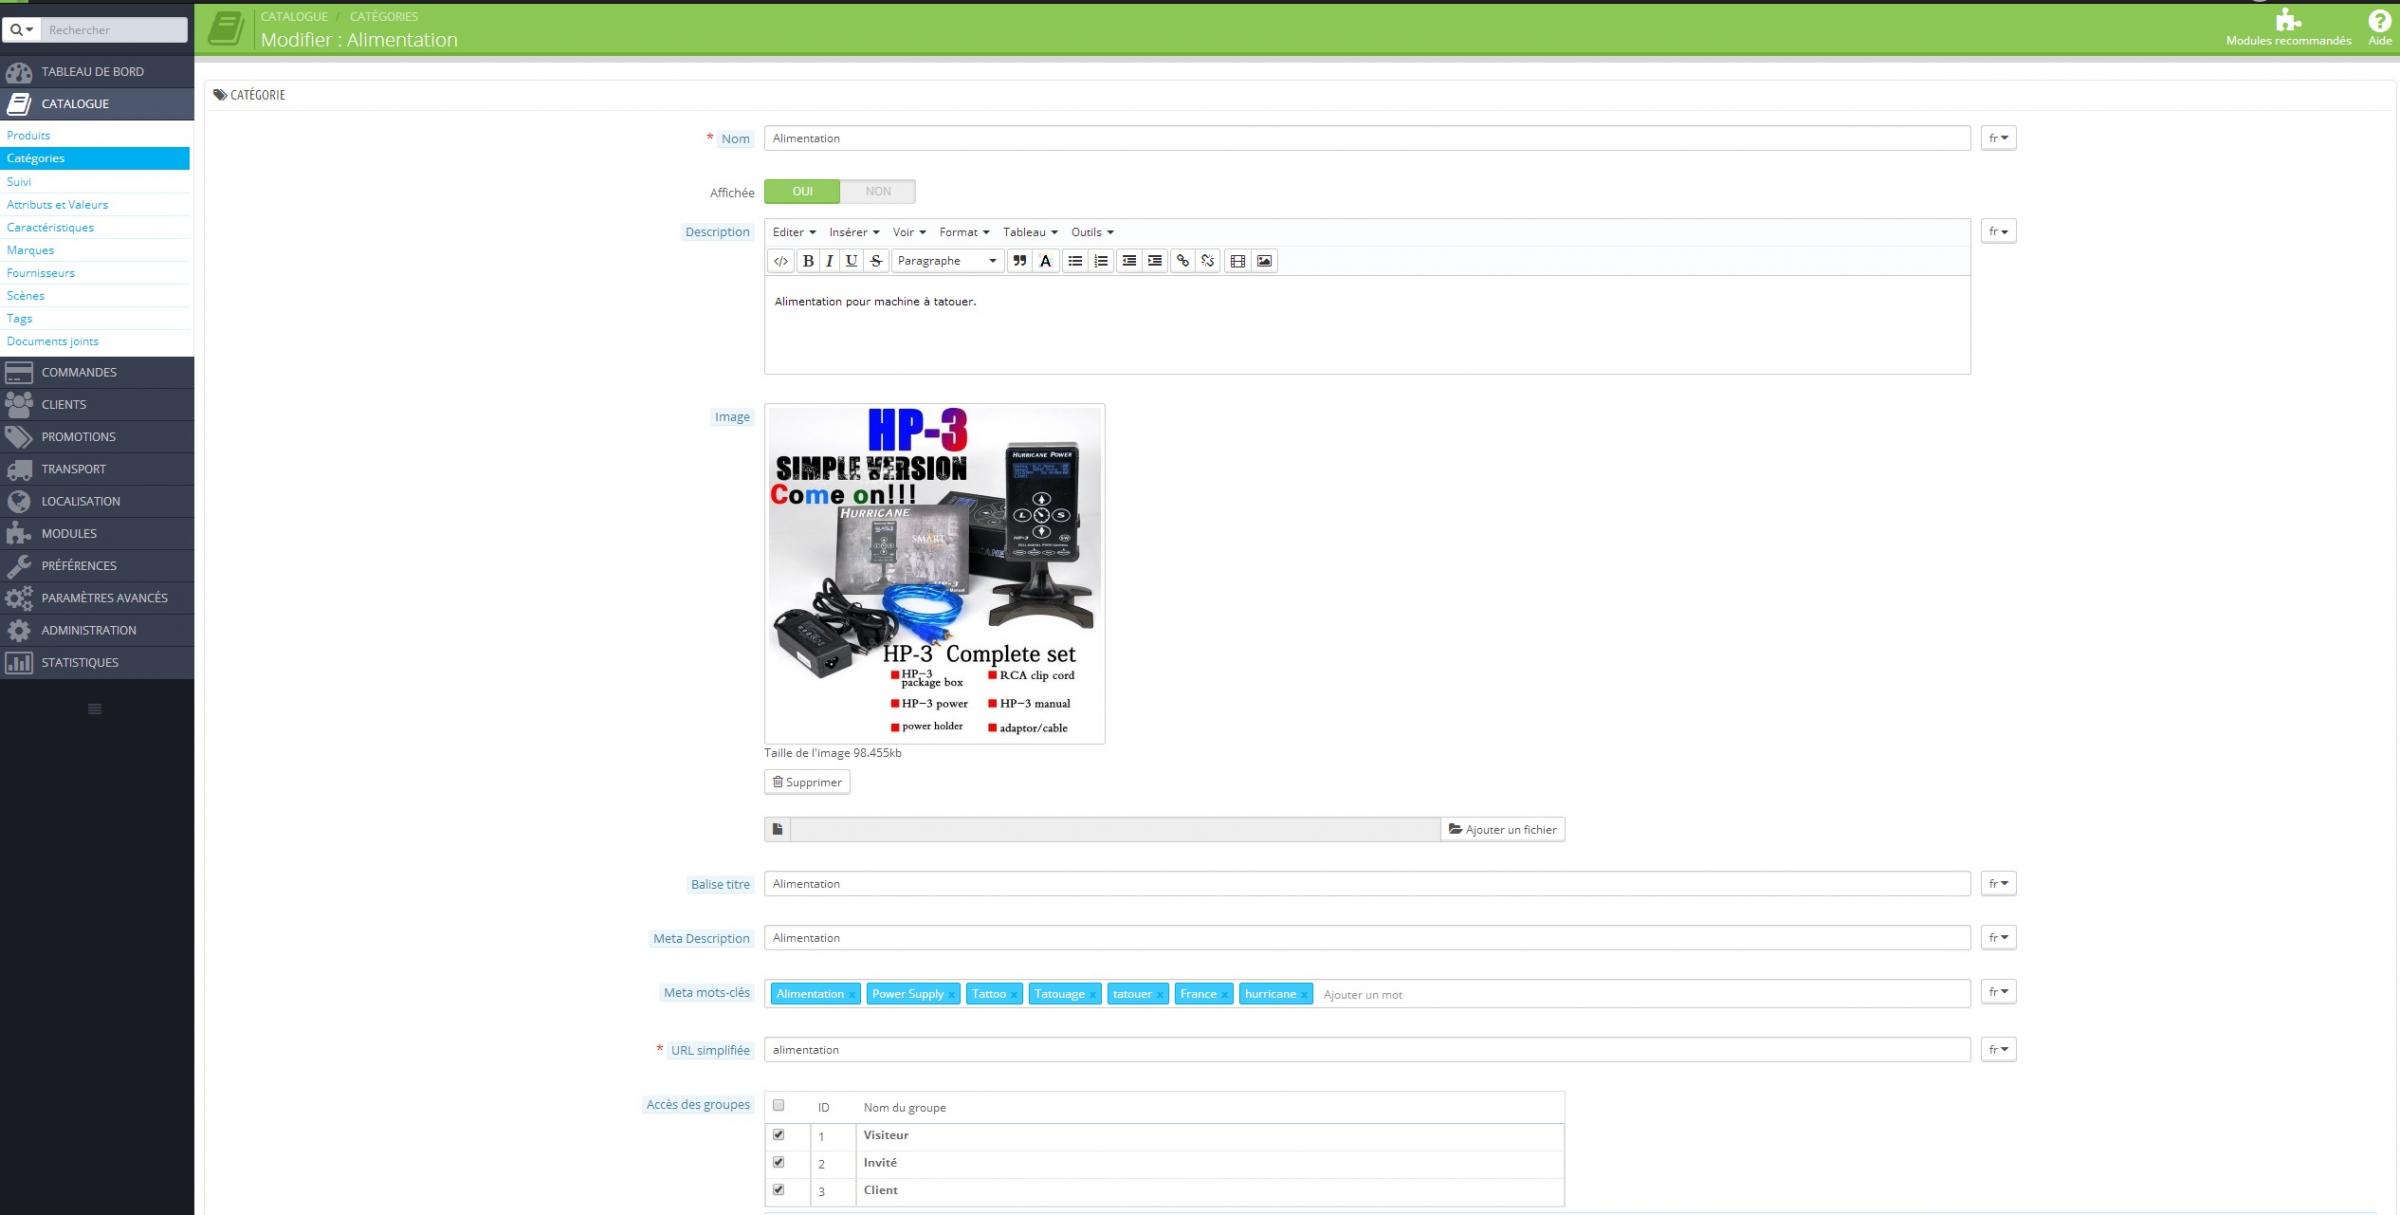This screenshot has width=2400, height=1215.
Task: Open the Commandes sidebar menu
Action: pos(78,372)
